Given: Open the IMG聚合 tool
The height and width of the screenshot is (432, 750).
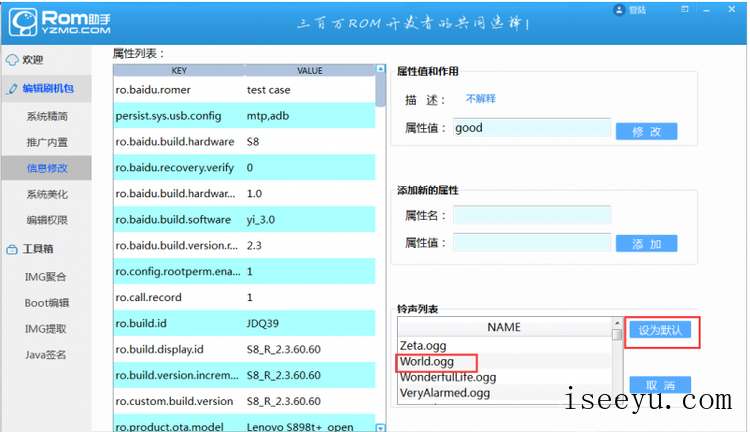Looking at the screenshot, I should point(46,277).
